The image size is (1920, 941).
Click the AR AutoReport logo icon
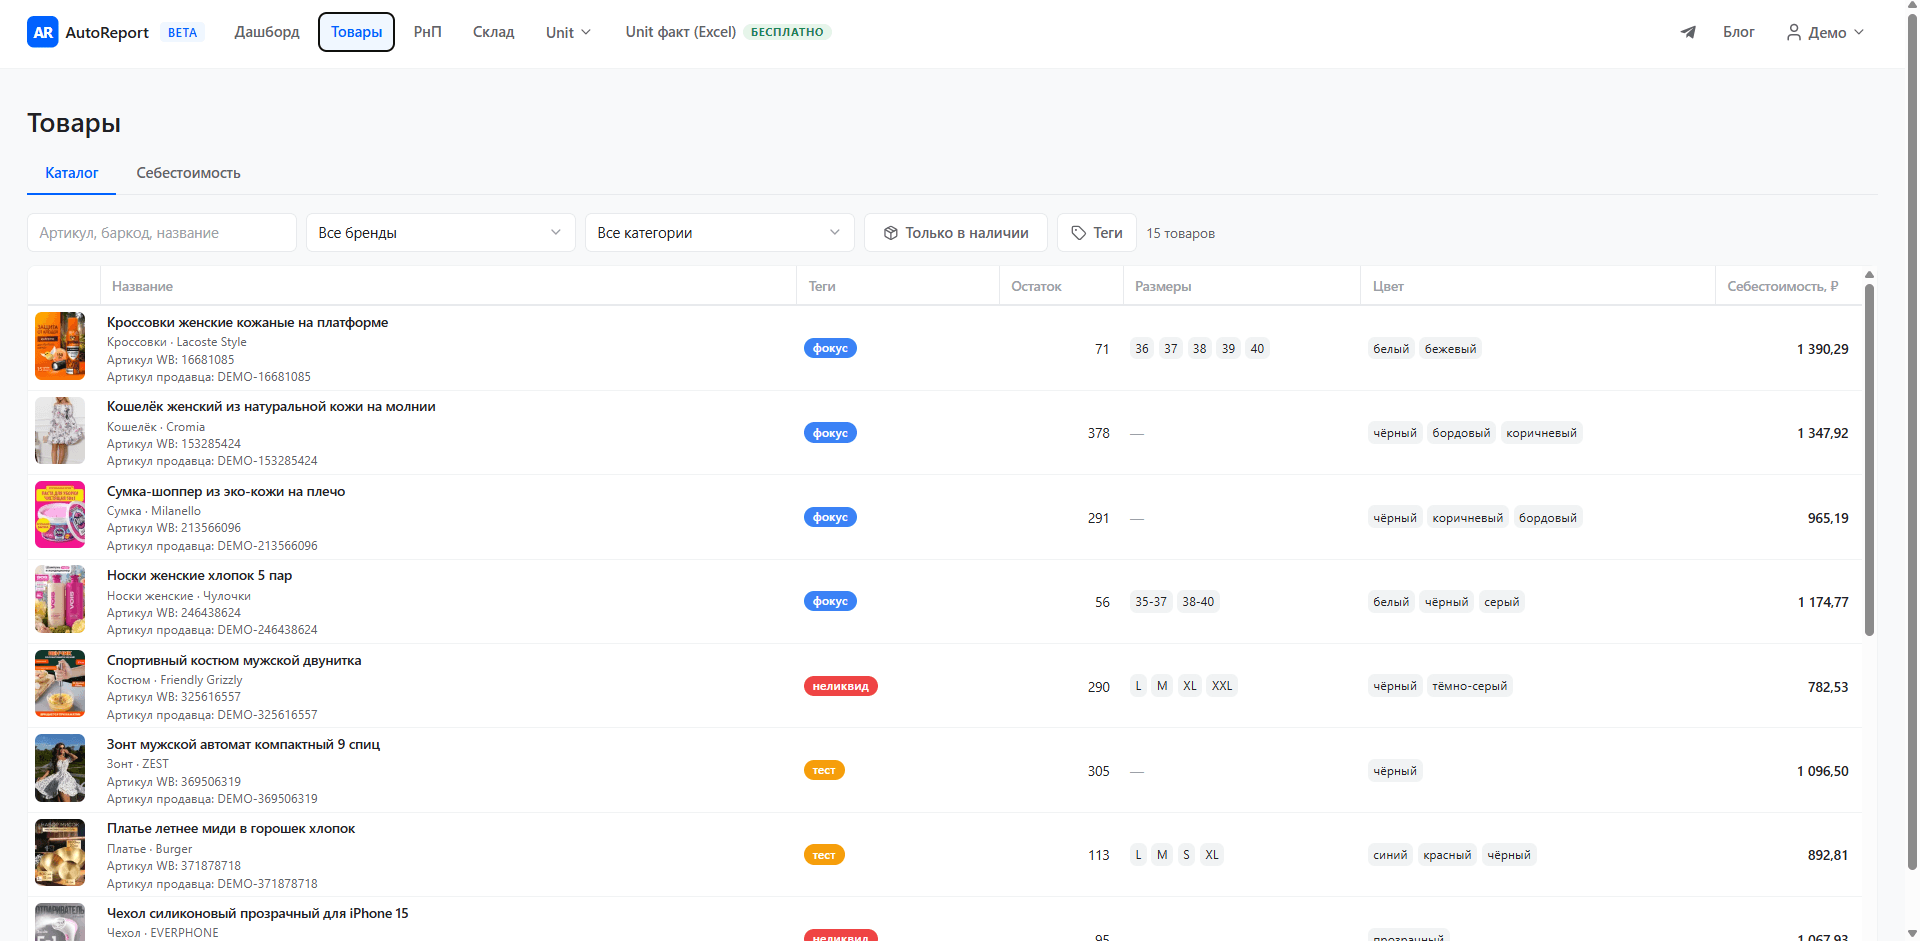[43, 32]
